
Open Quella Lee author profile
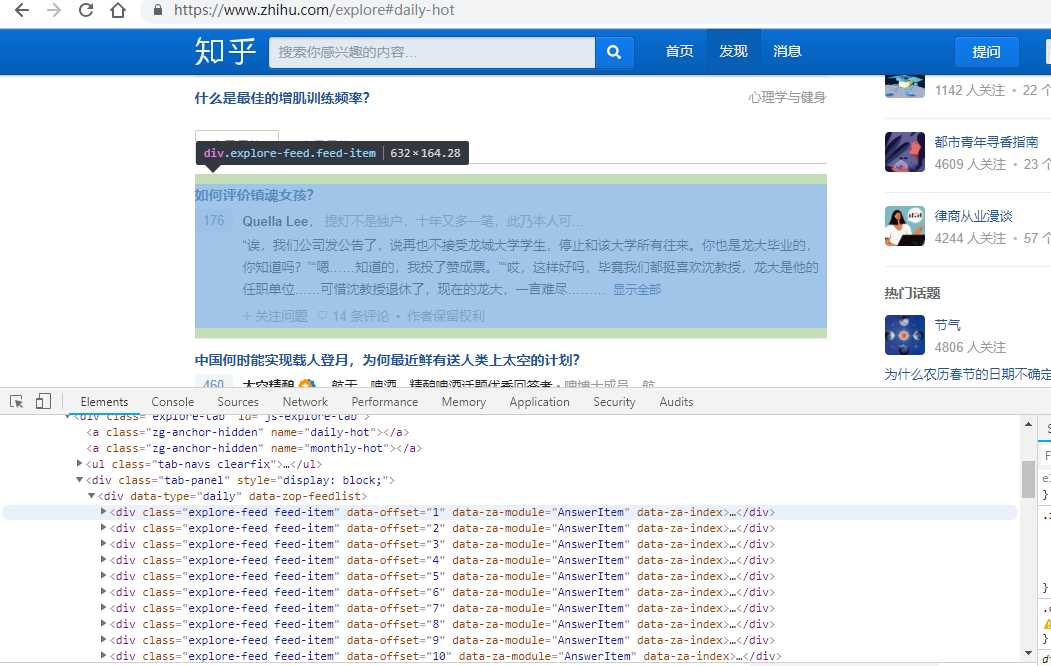tap(275, 221)
